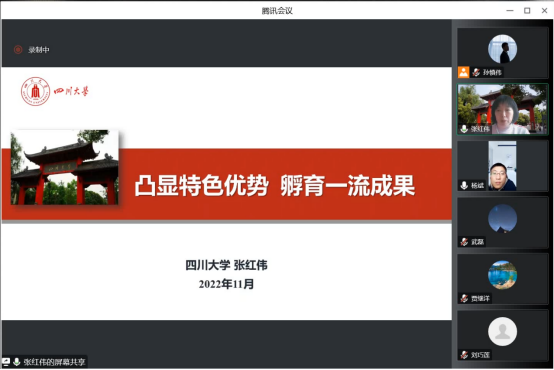The height and width of the screenshot is (370, 554).
Task: Click the screen share icon at bottom left
Action: pyautogui.click(x=6, y=362)
